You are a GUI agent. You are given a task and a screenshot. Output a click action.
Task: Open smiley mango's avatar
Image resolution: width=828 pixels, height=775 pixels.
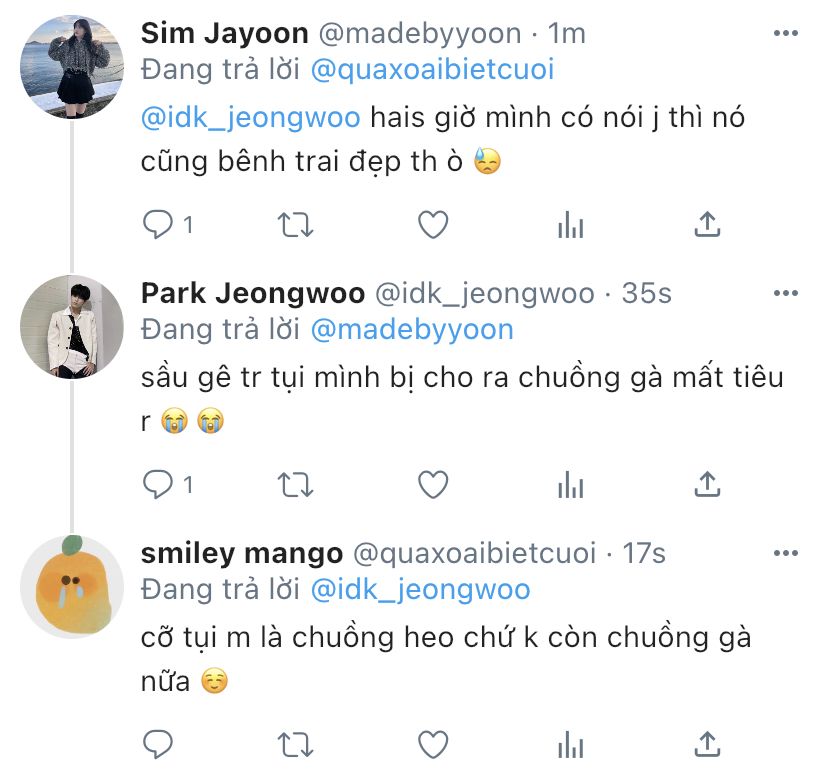tap(71, 587)
